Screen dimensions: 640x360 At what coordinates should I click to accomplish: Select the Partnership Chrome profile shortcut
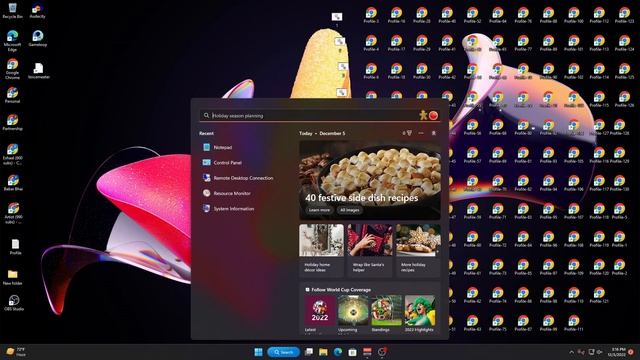click(x=12, y=122)
